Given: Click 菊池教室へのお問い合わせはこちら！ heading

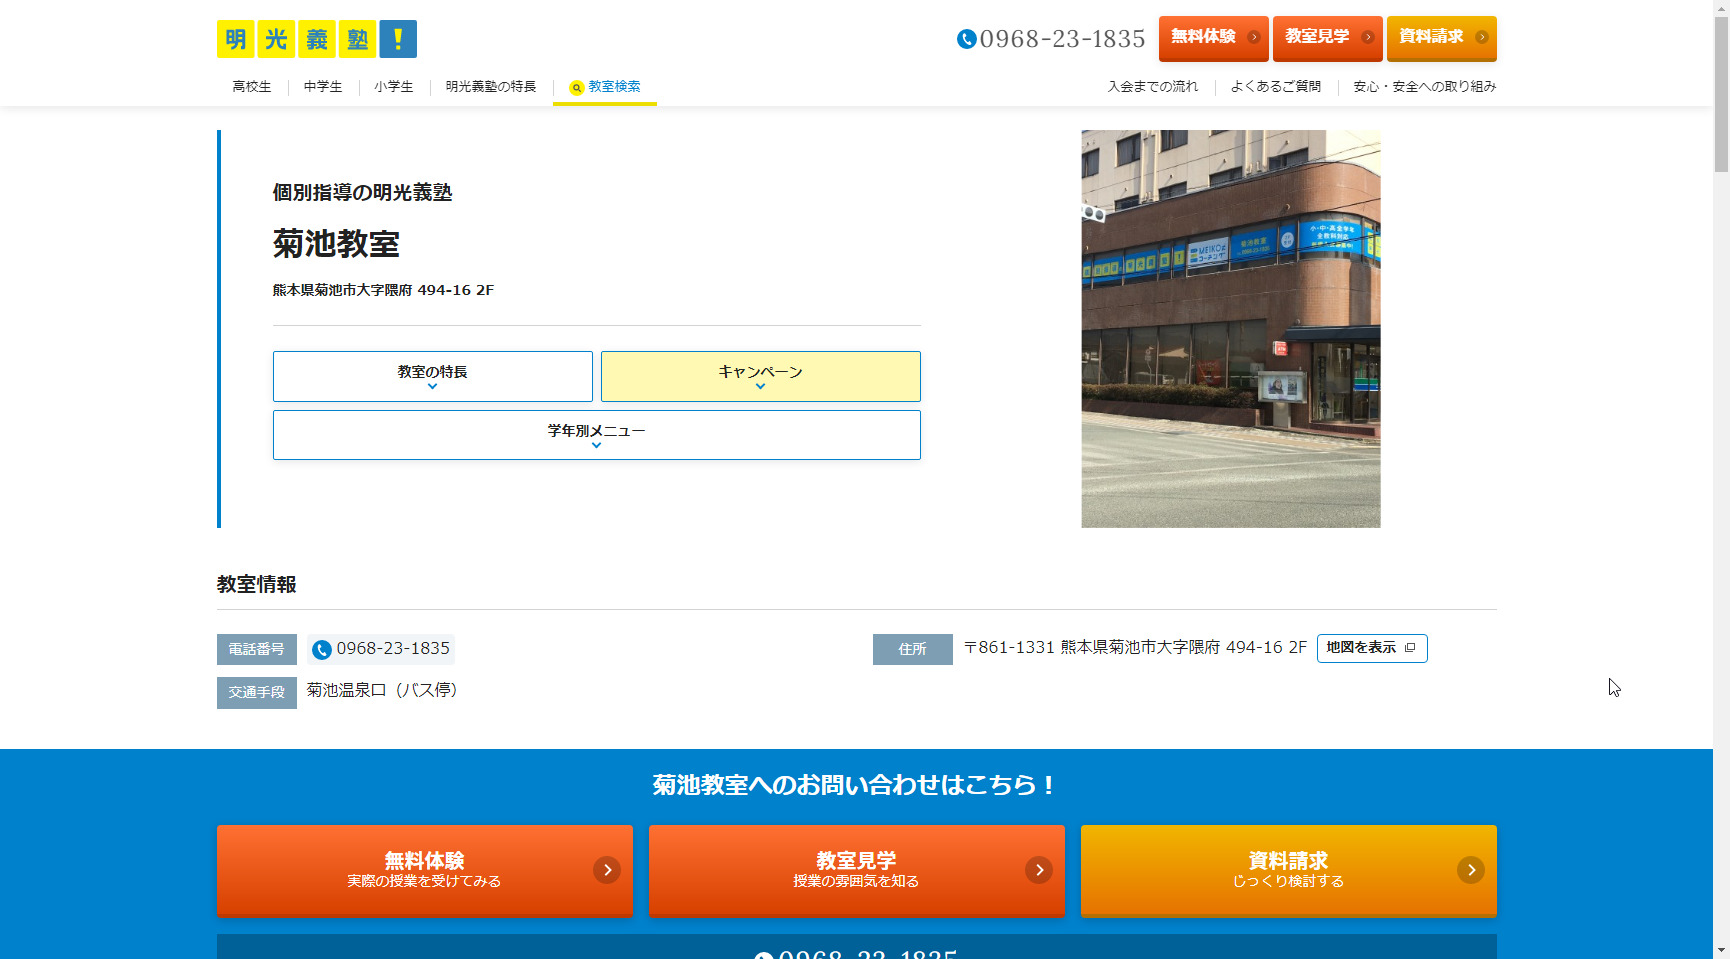Looking at the screenshot, I should click(856, 785).
